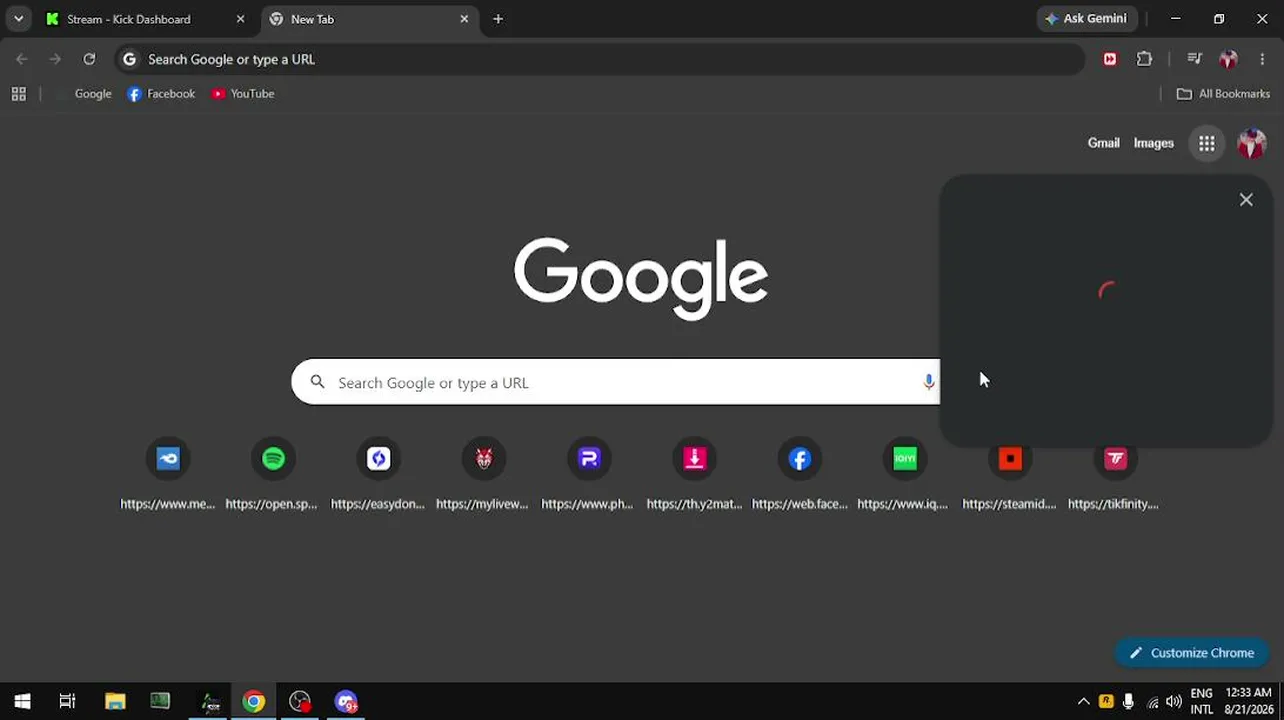
Task: Open the tab search dropdown arrow
Action: (x=18, y=19)
